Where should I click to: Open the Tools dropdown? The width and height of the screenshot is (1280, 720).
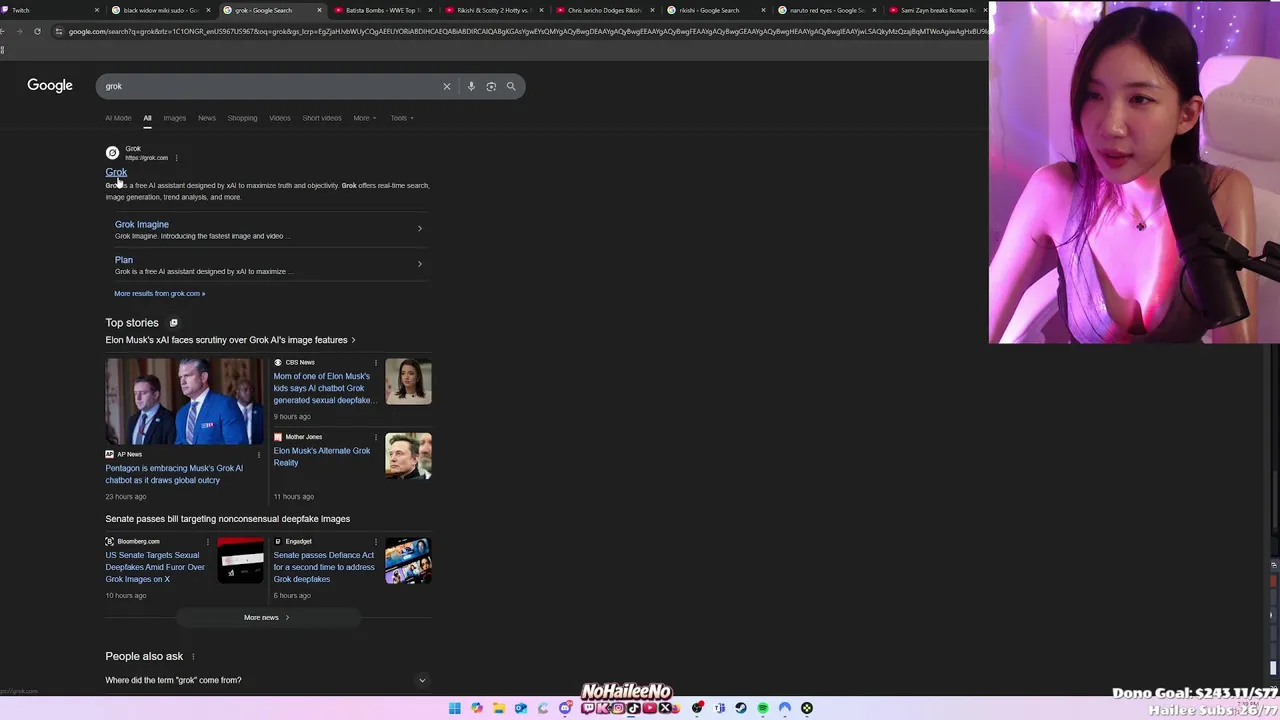402,118
